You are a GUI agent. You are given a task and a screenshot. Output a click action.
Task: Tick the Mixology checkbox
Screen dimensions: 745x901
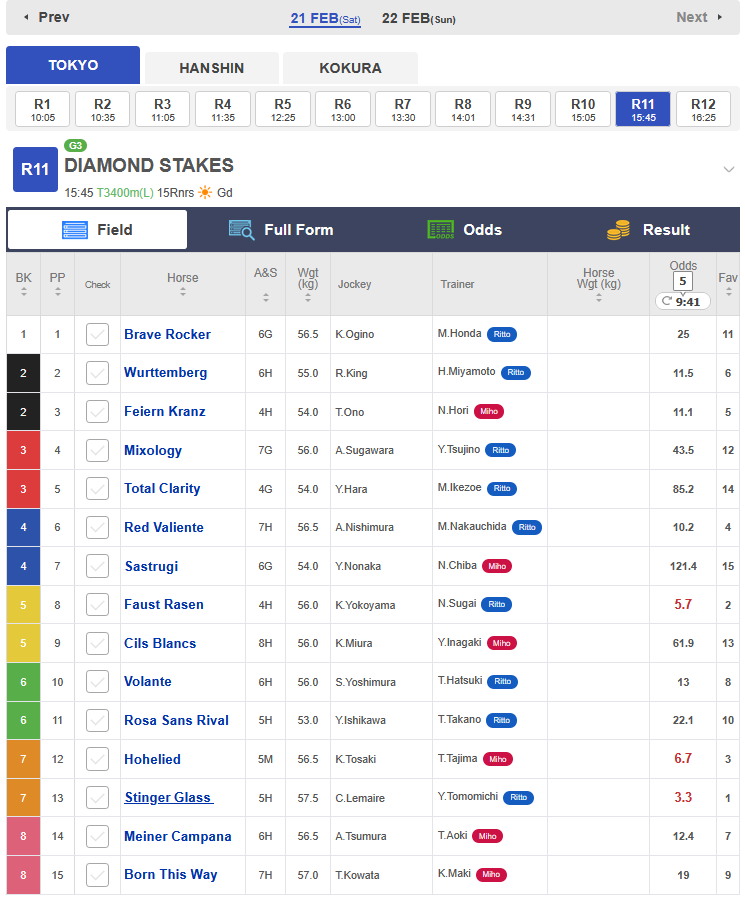pyautogui.click(x=98, y=450)
